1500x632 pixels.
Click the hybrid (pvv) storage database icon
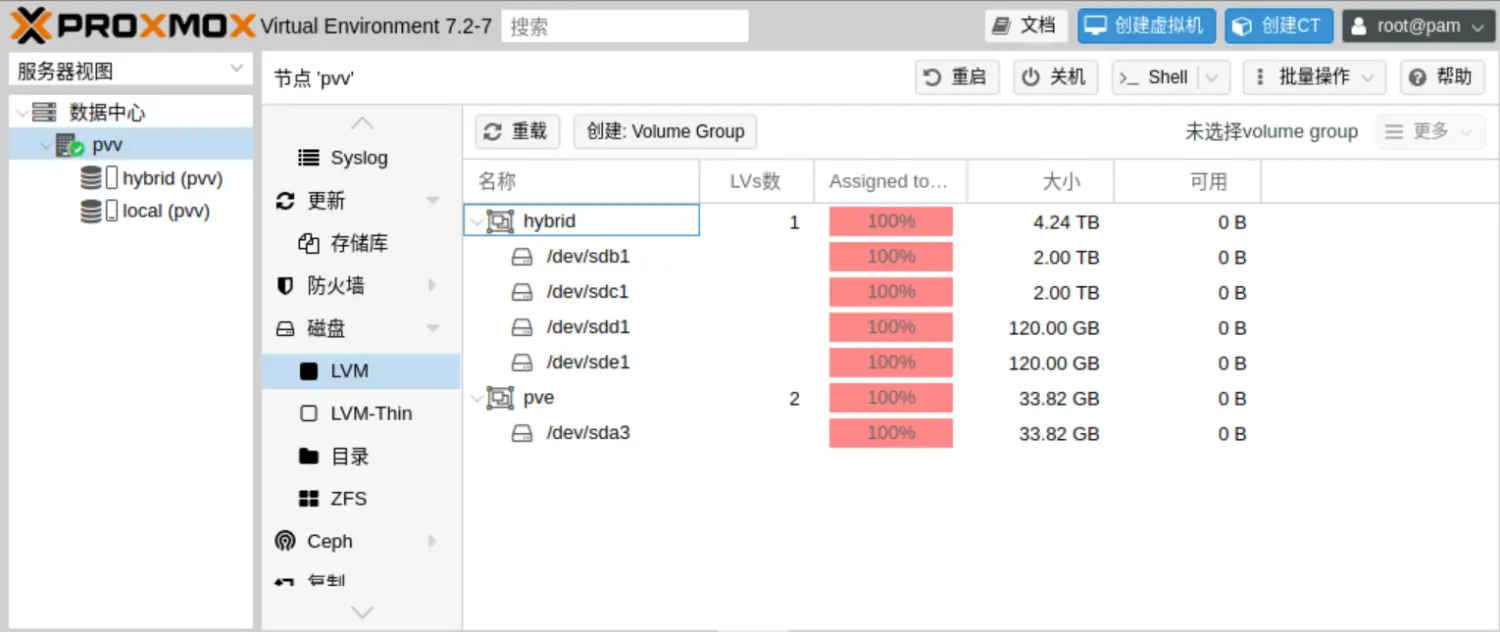[x=91, y=178]
